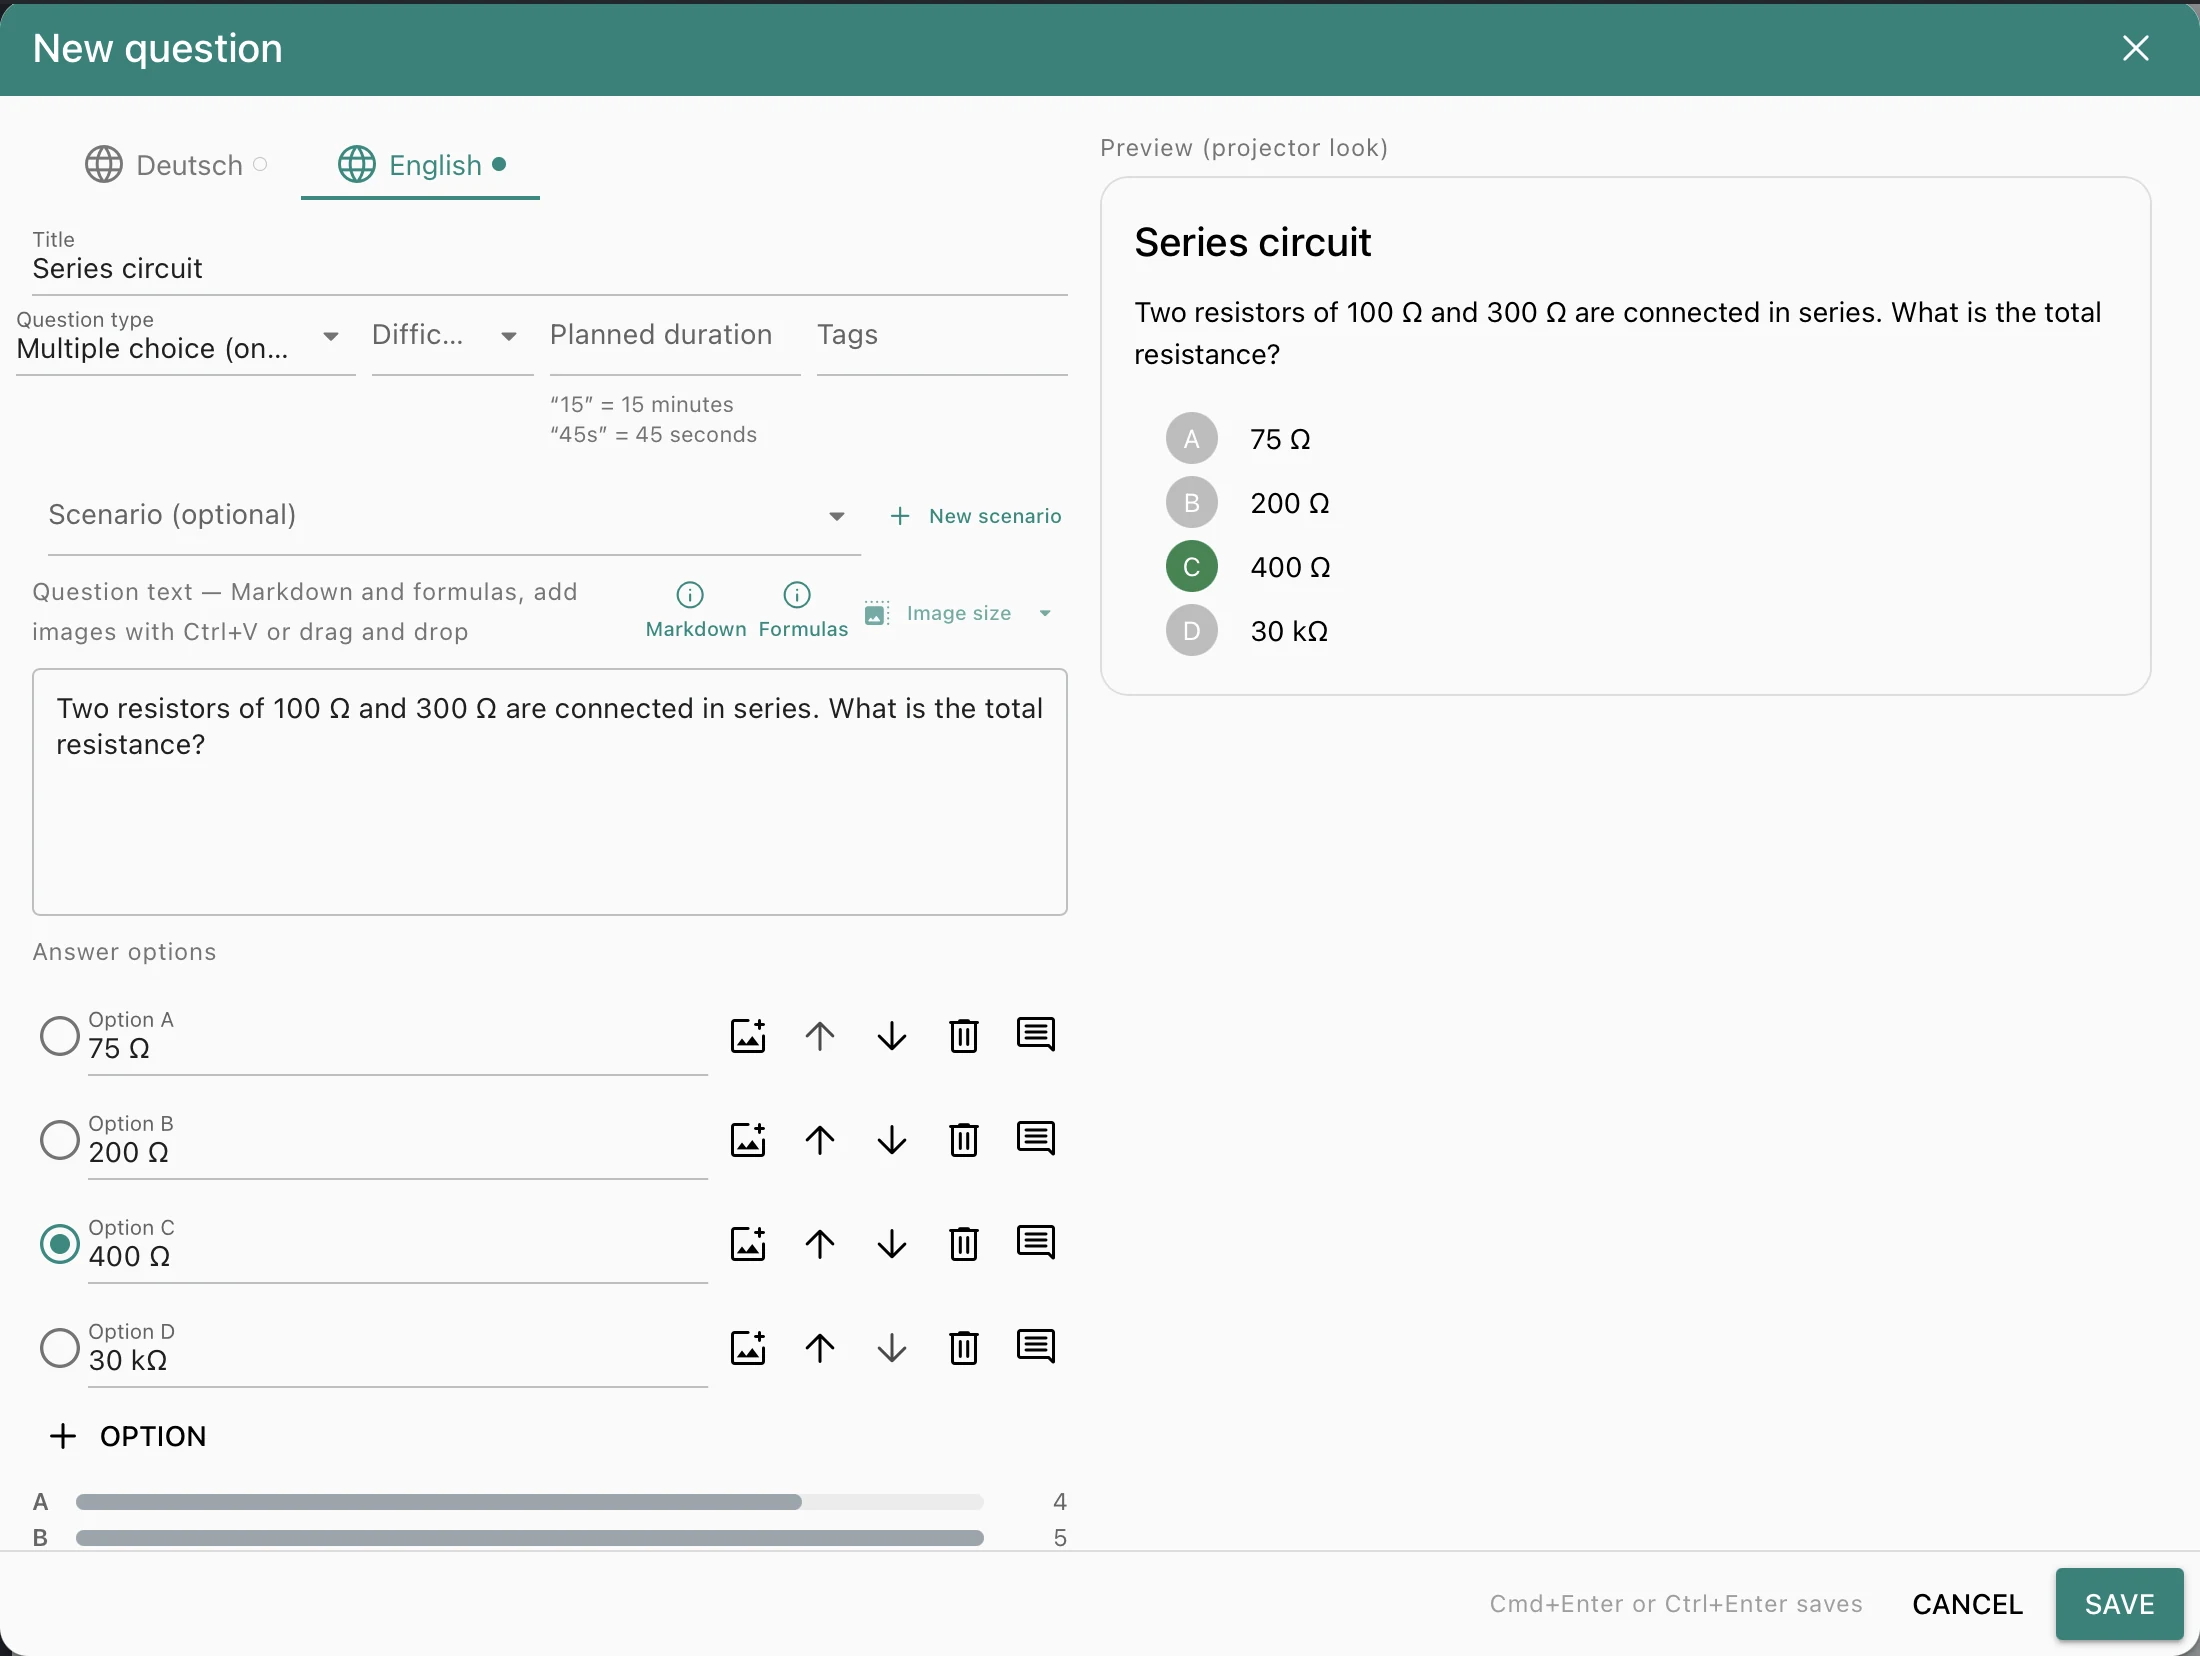The width and height of the screenshot is (2200, 1656).
Task: Select Option D radio button
Action: click(60, 1348)
